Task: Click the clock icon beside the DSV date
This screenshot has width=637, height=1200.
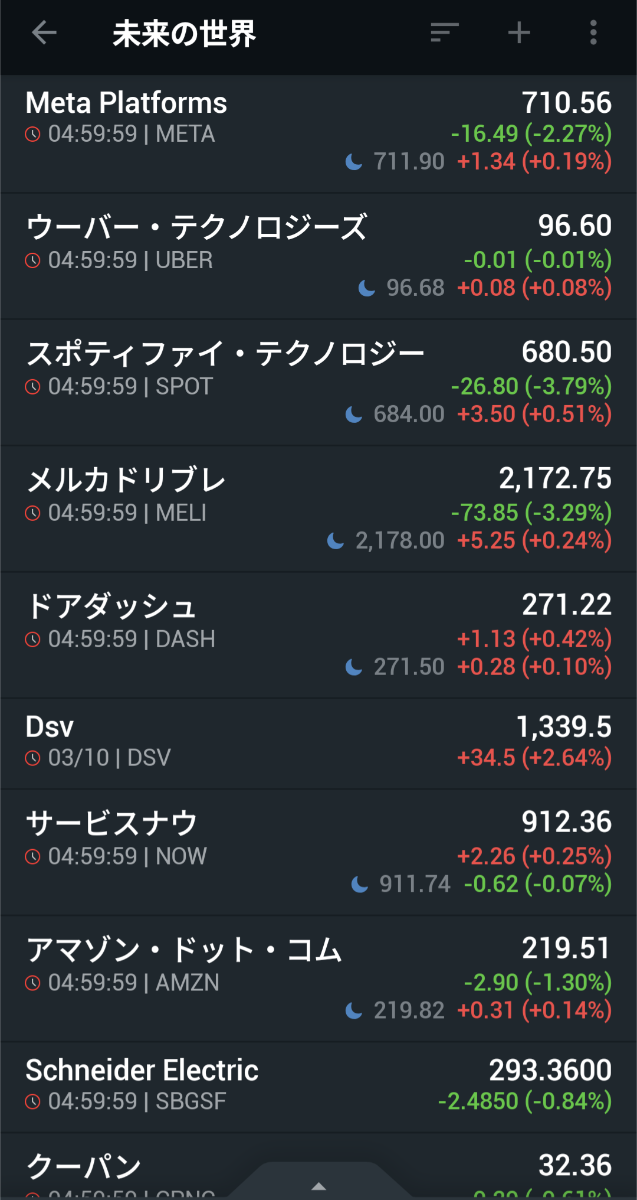Action: [33, 758]
